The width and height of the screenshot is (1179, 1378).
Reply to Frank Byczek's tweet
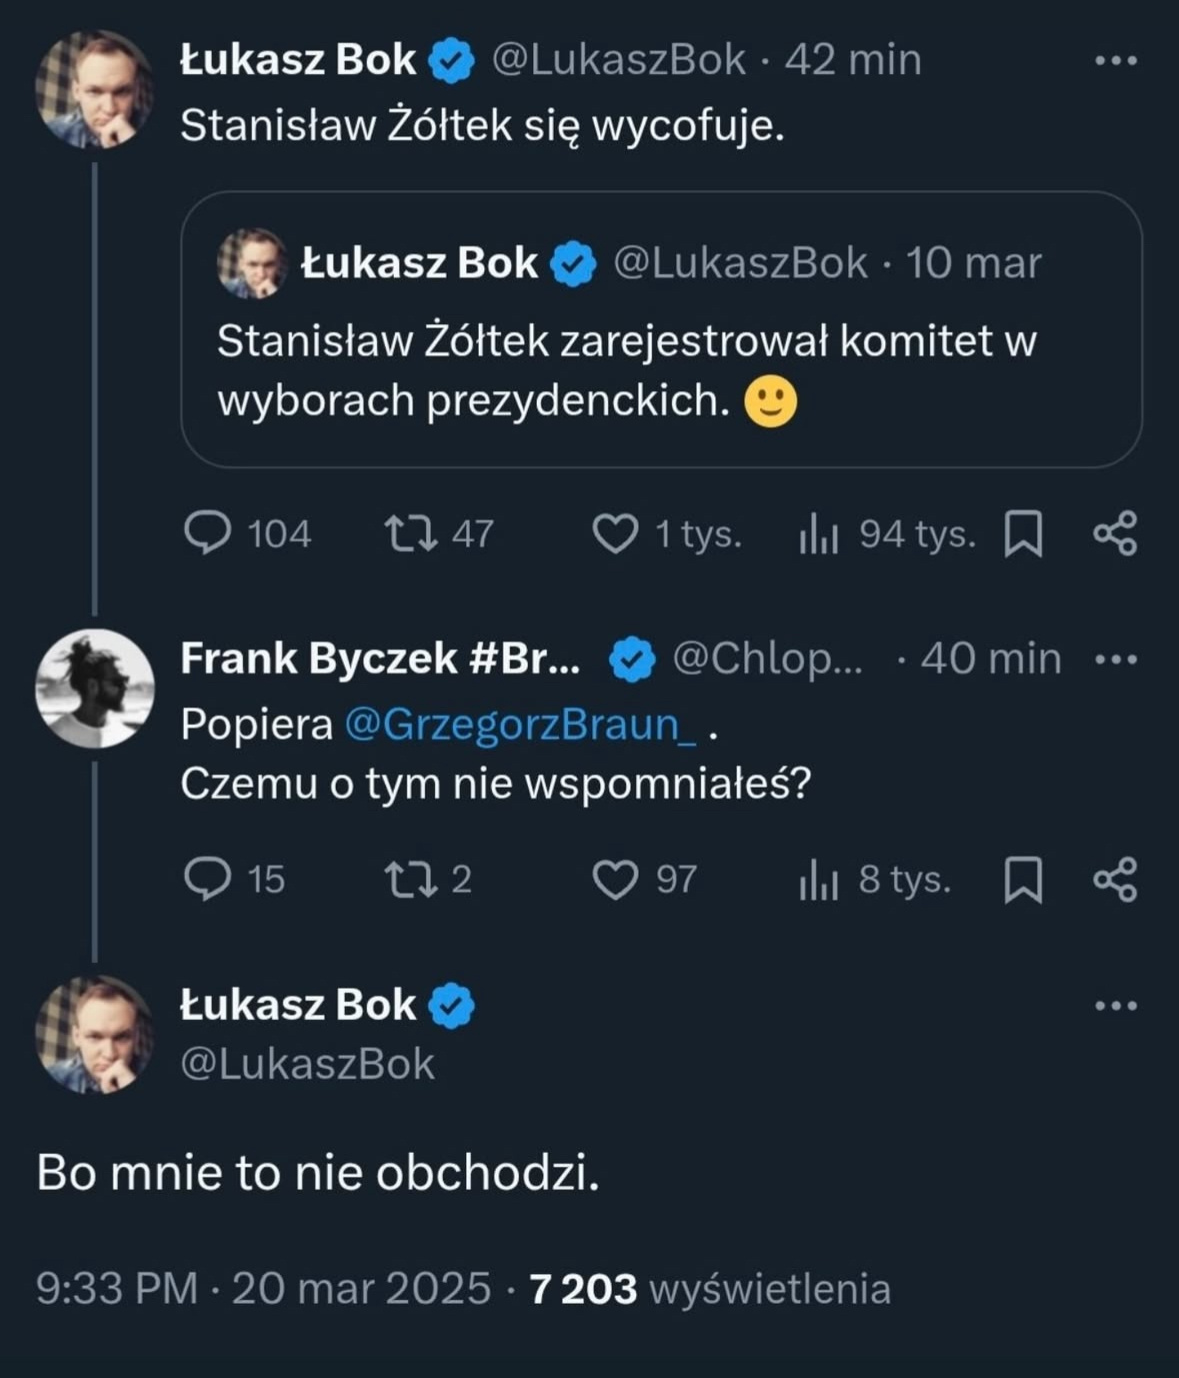208,879
